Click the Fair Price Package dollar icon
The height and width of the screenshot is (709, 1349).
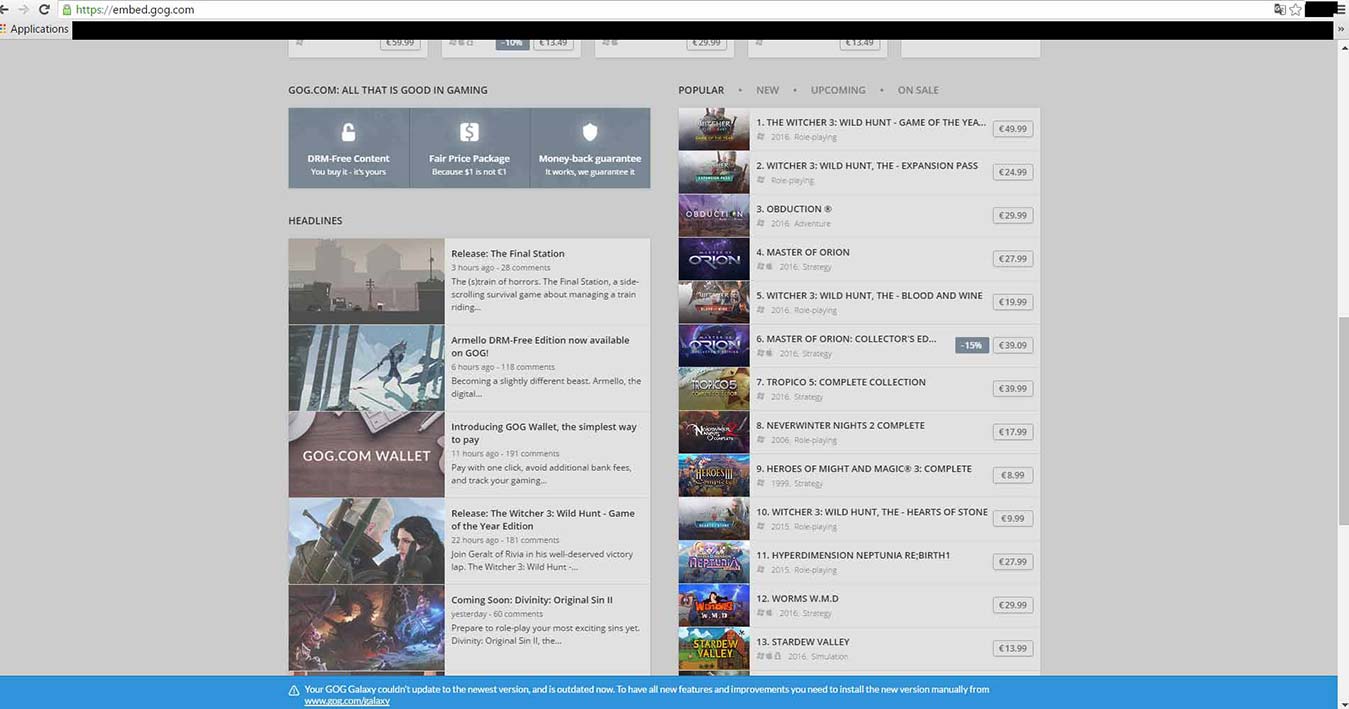pyautogui.click(x=469, y=132)
